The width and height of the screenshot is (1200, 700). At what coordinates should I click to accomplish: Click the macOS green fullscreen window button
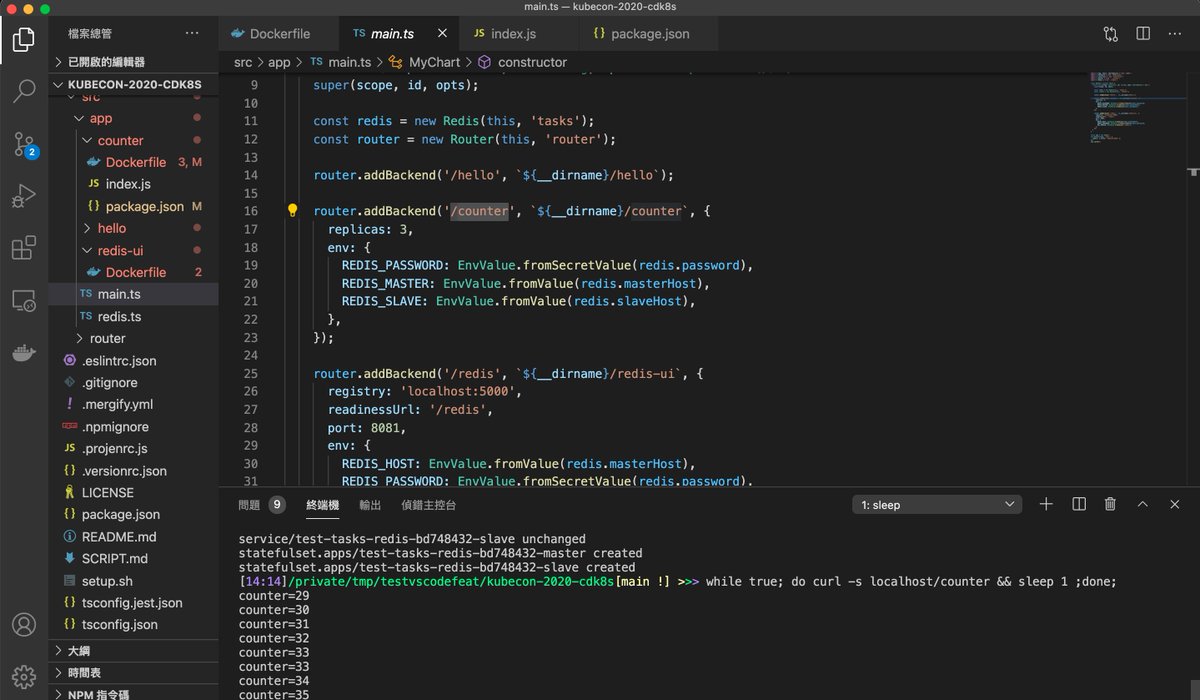pos(45,8)
